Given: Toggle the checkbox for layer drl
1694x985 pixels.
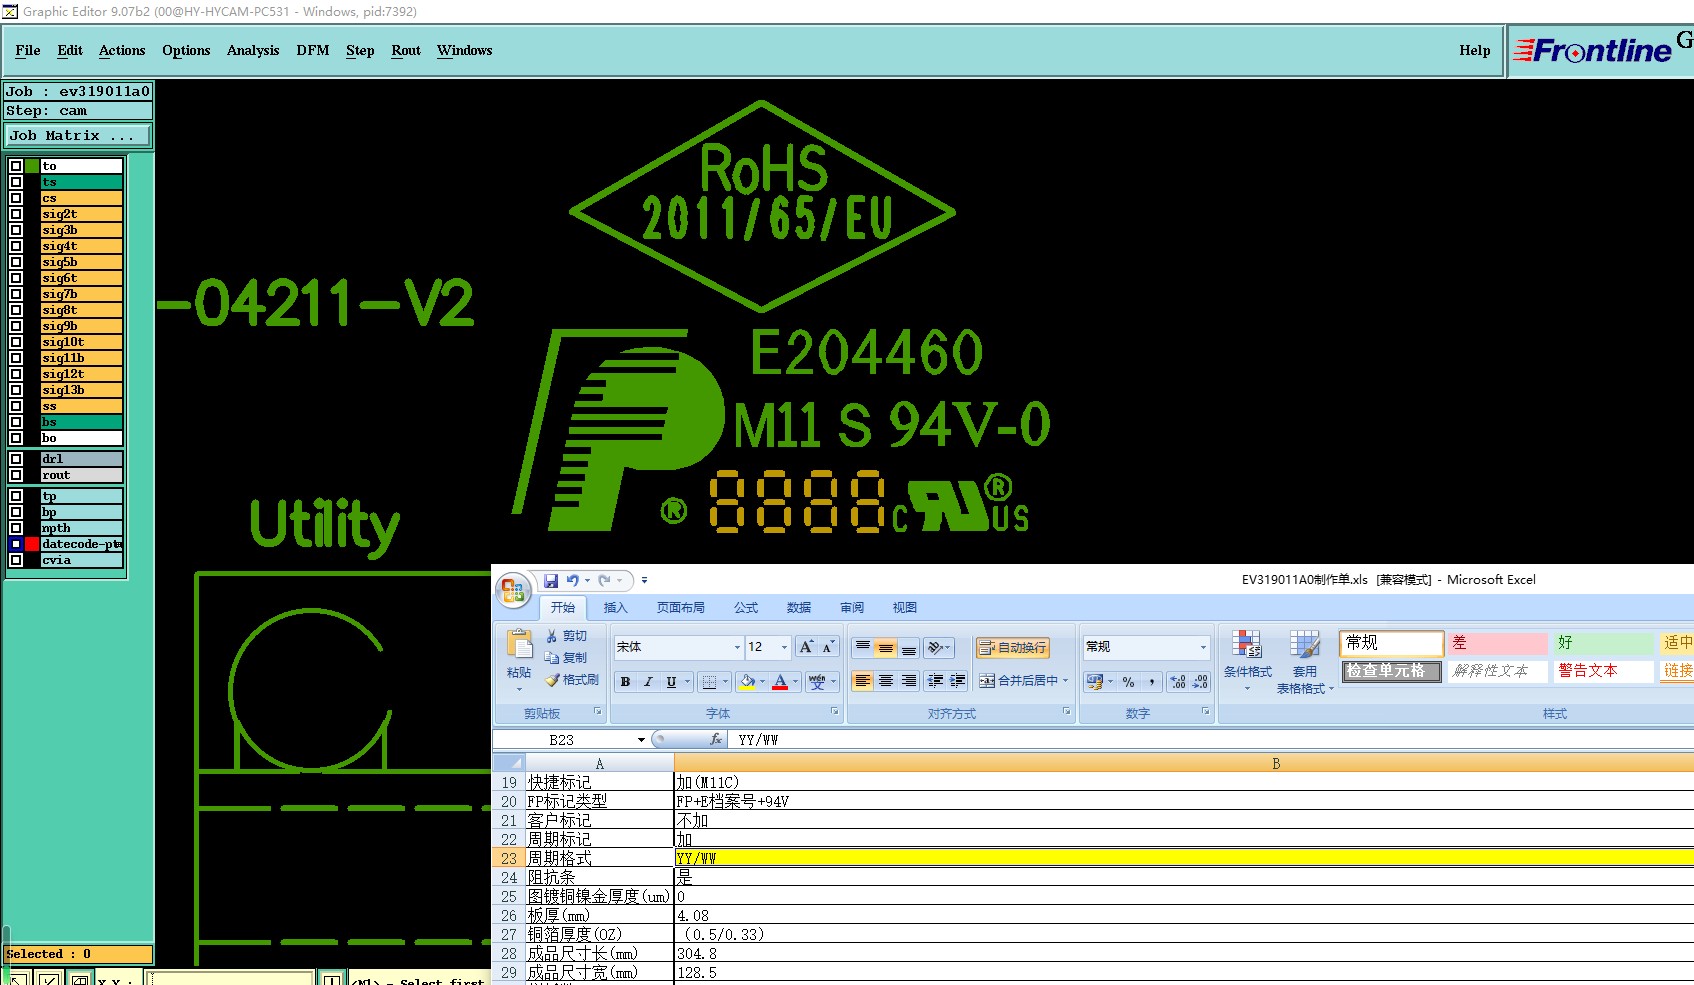Looking at the screenshot, I should tap(16, 459).
